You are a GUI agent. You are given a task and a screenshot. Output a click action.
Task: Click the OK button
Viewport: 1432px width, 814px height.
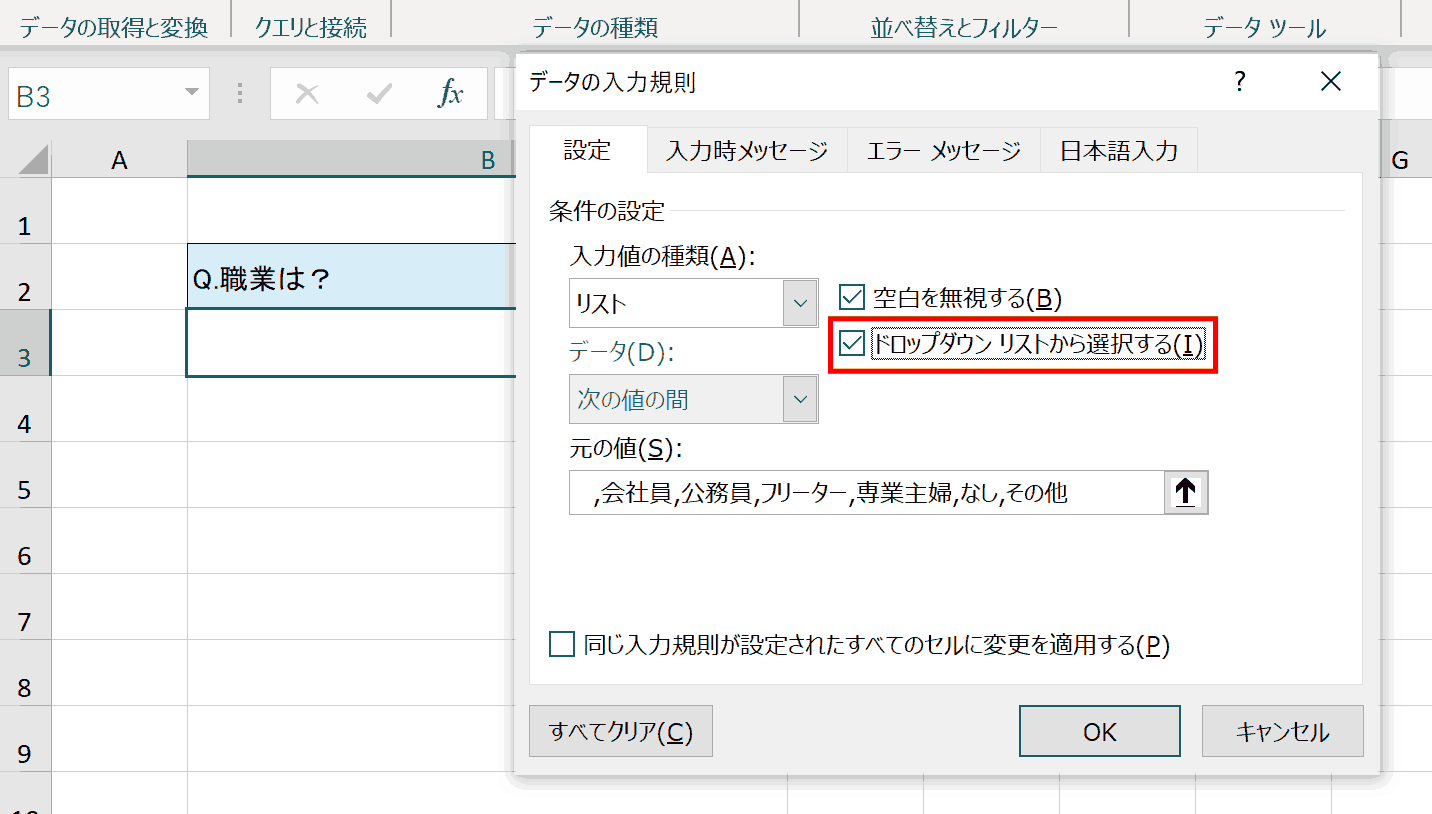tap(1100, 731)
